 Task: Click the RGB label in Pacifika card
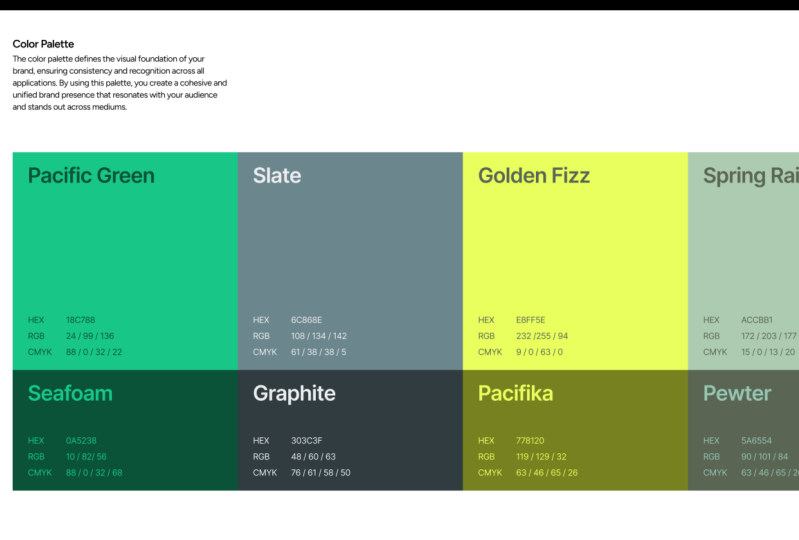[486, 456]
